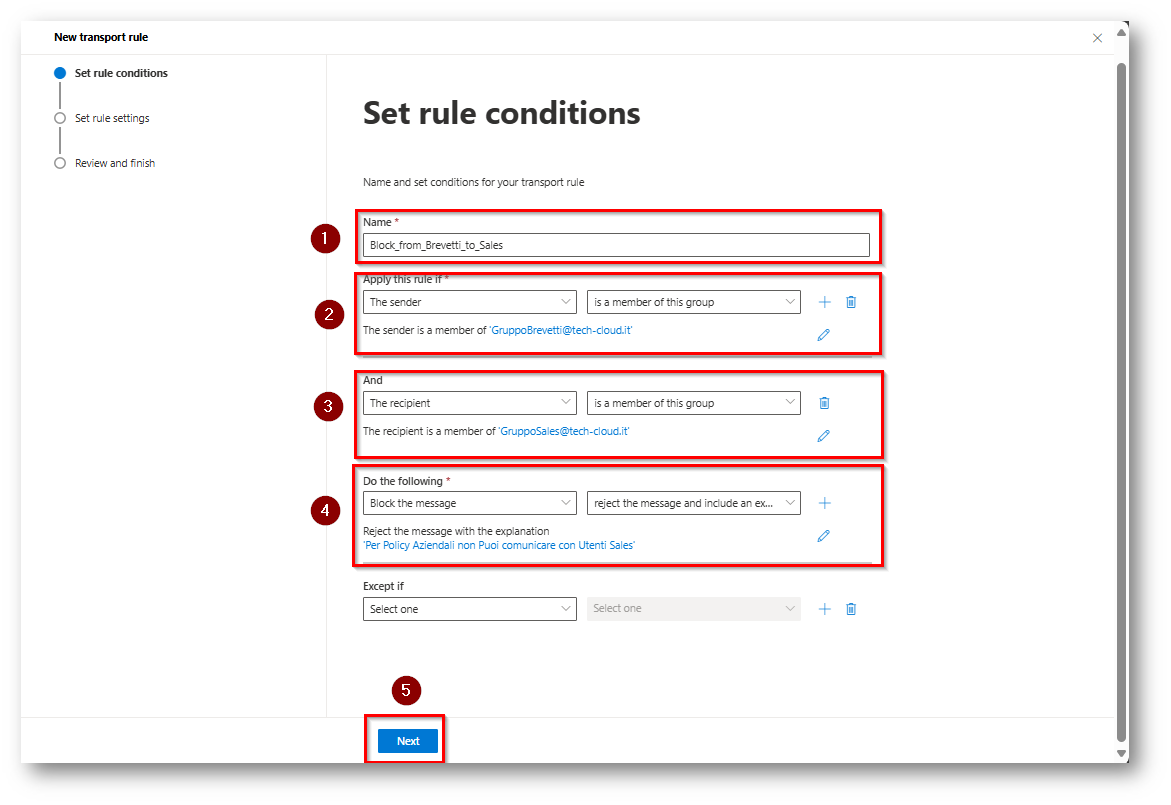
Task: Delete the sender condition with trash icon
Action: [851, 302]
